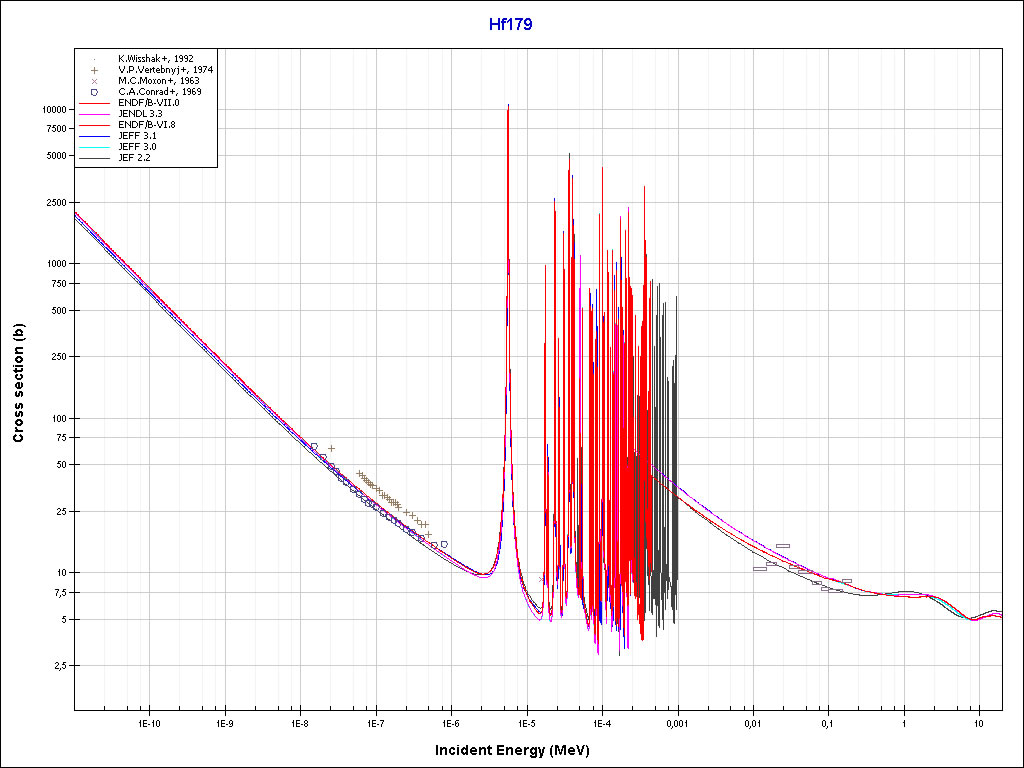The image size is (1024, 768).
Task: Select the ENDF/B-VII.0 legend label
Action: (148, 103)
